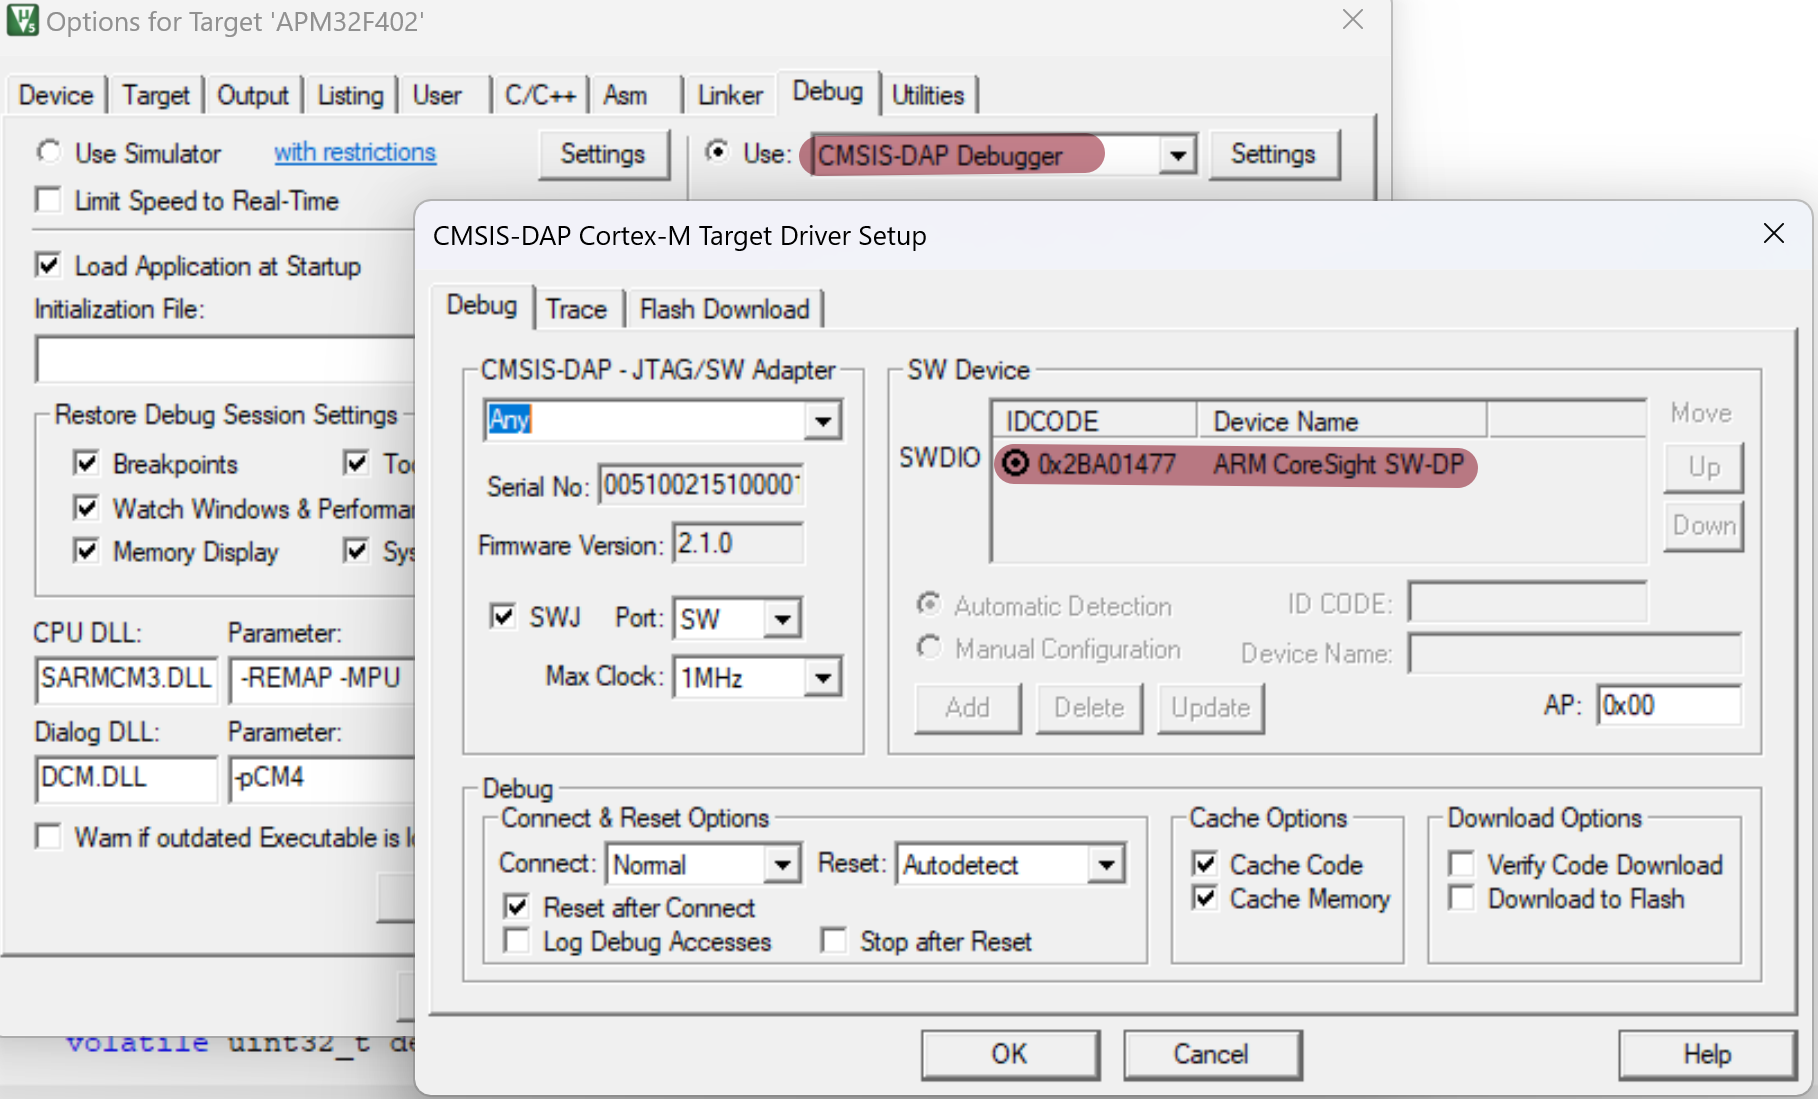Switch to the Listing tab
Image resolution: width=1818 pixels, height=1099 pixels.
click(x=350, y=95)
